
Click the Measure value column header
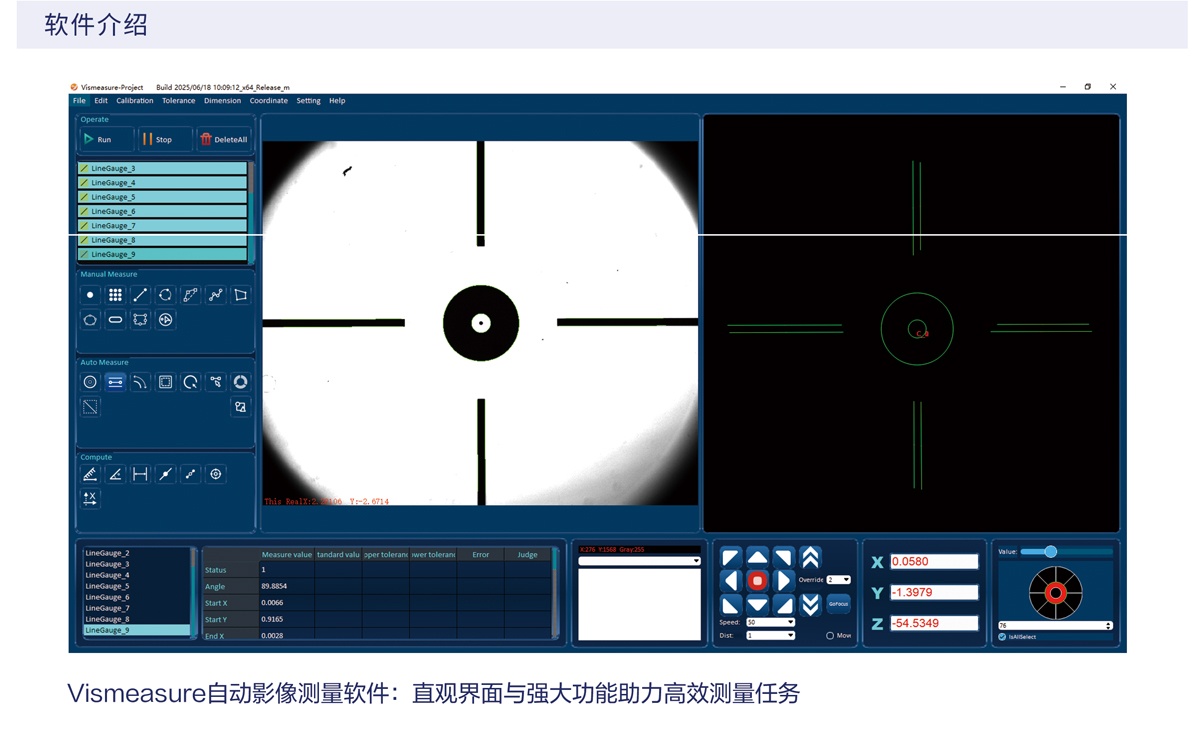[x=286, y=554]
